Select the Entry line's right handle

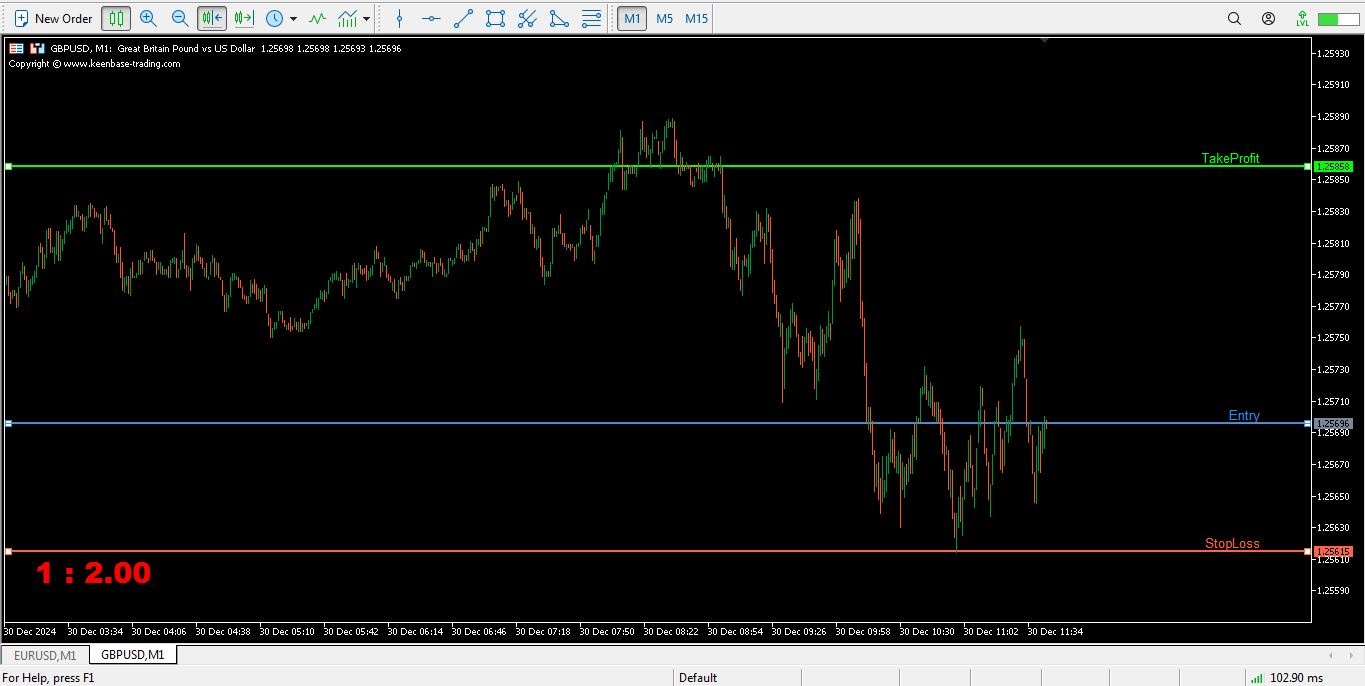click(1308, 424)
